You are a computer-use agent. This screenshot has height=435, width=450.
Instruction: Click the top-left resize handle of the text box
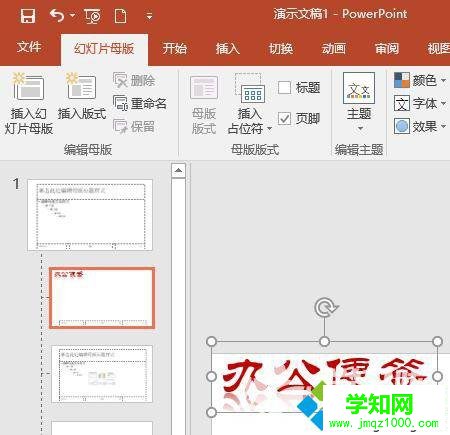pyautogui.click(x=212, y=341)
